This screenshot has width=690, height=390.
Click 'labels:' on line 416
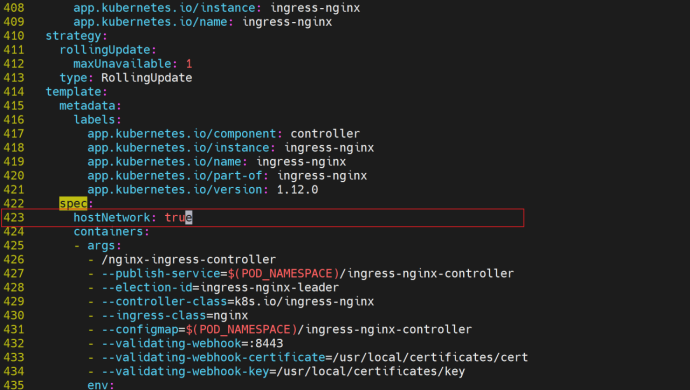(97, 120)
